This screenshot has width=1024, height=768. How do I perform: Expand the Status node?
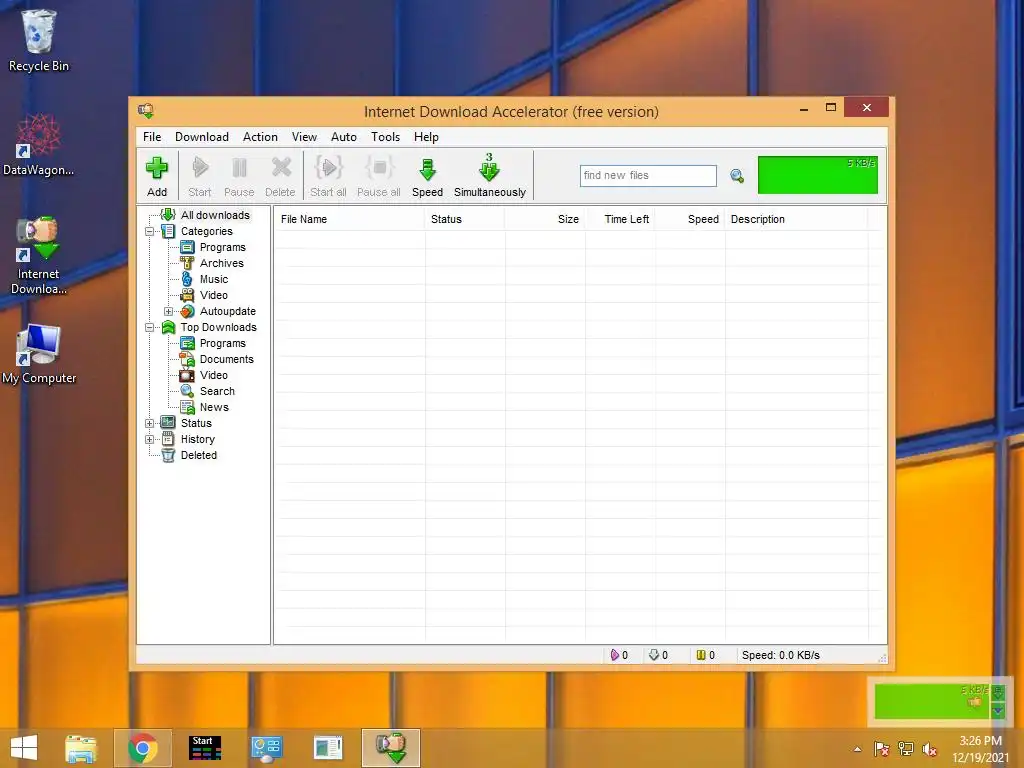point(150,423)
